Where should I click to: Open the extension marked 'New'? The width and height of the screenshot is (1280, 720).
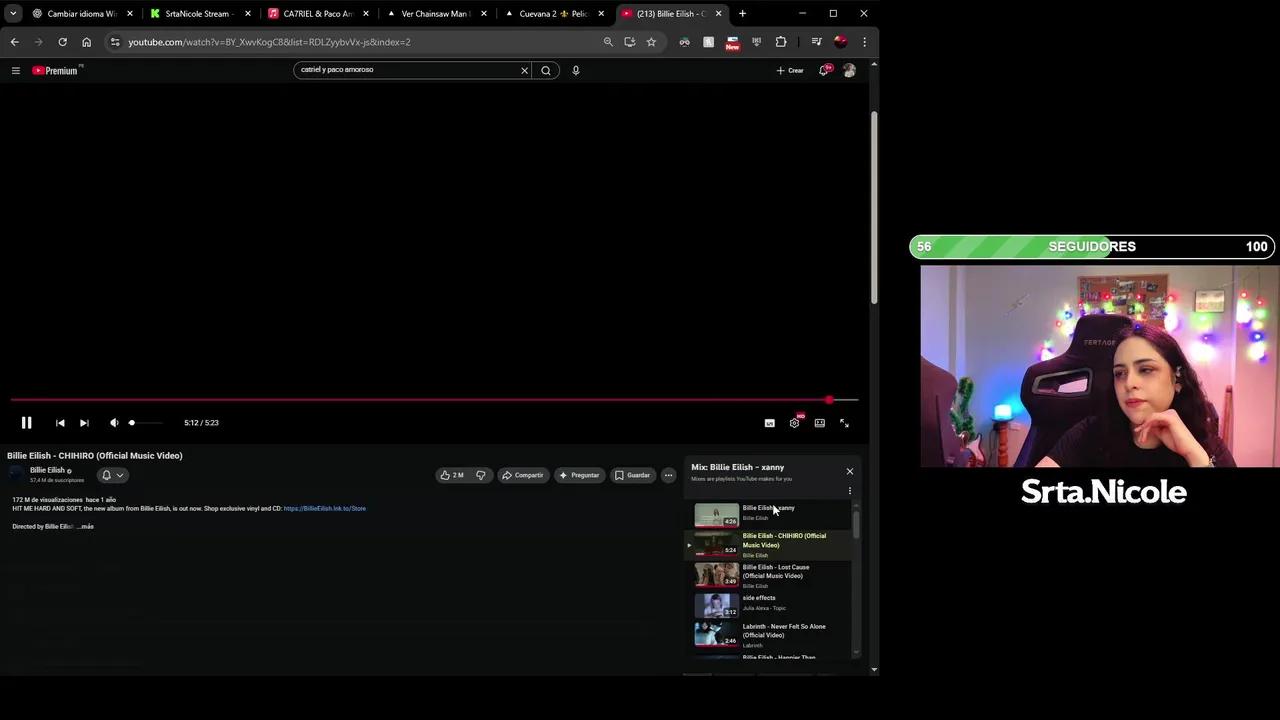[x=733, y=42]
